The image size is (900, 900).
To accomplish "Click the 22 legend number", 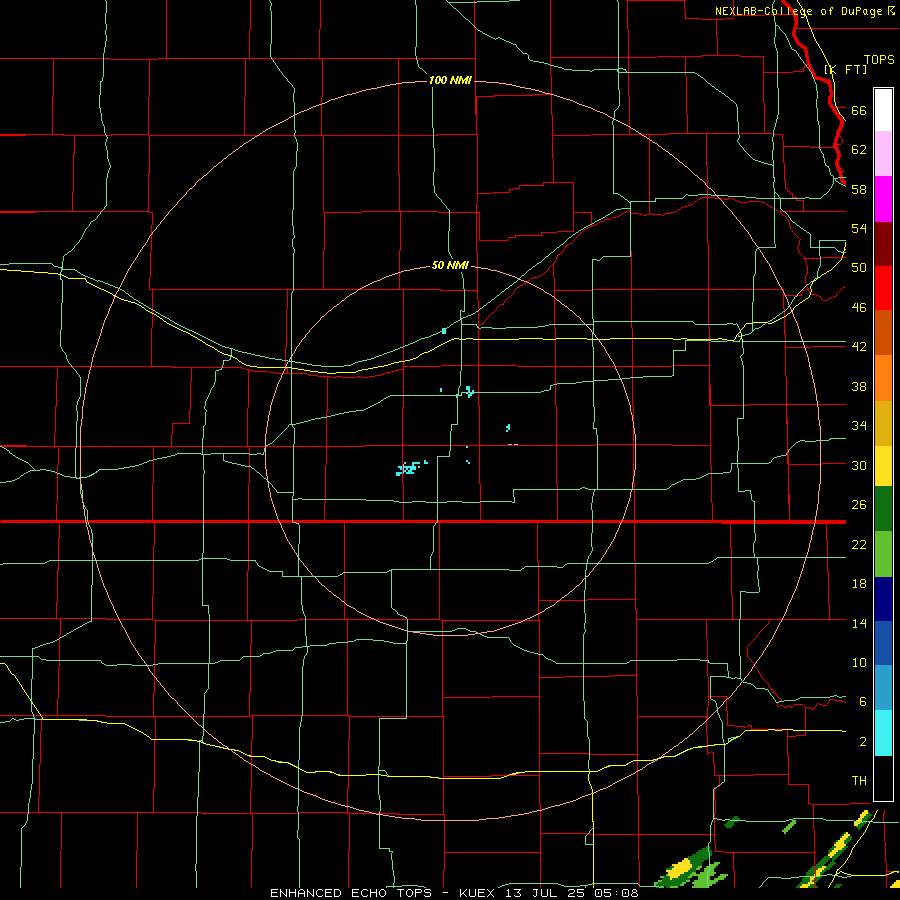I will click(x=859, y=545).
